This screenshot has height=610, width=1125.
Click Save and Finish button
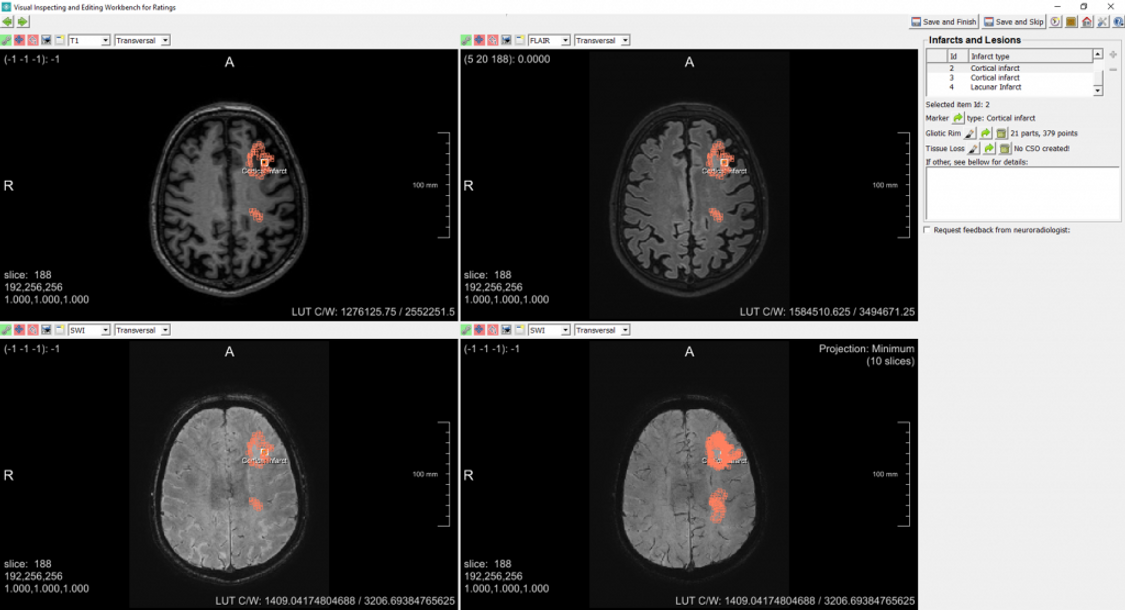point(943,22)
